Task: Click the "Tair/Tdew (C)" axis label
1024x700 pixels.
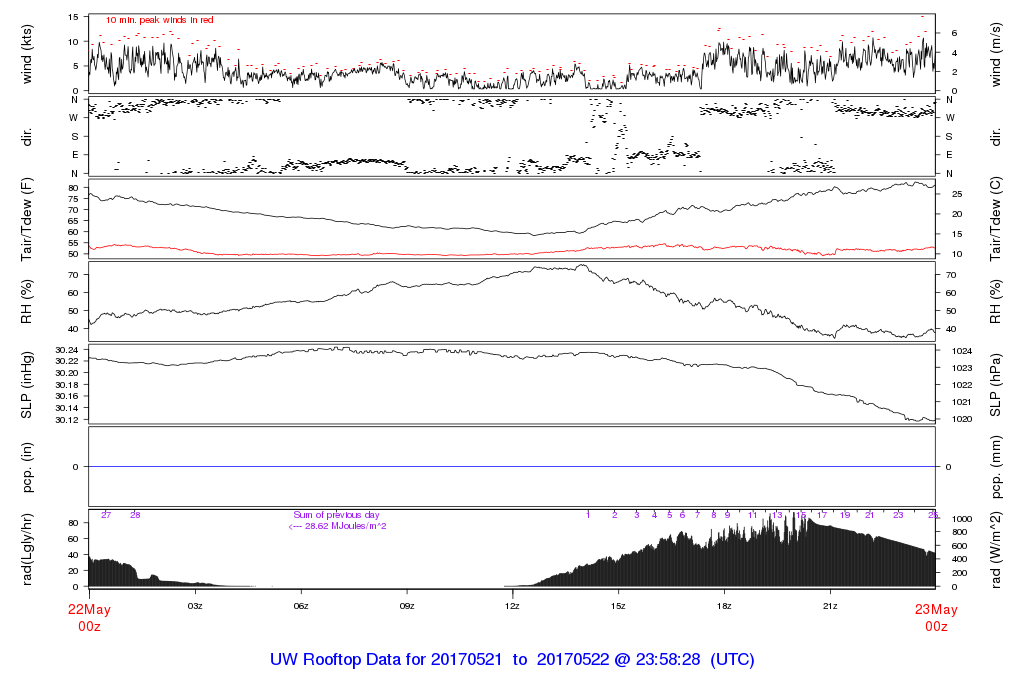Action: pyautogui.click(x=996, y=219)
